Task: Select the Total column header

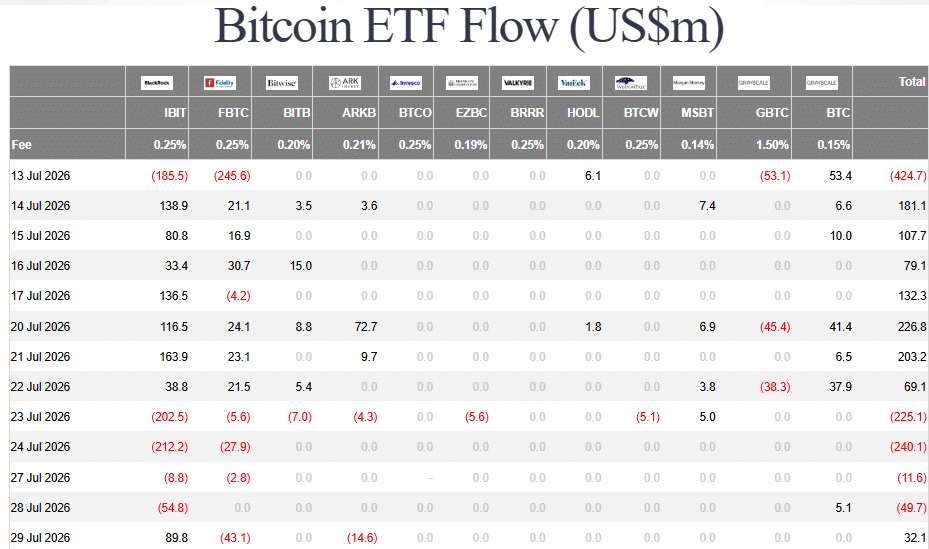Action: [912, 82]
